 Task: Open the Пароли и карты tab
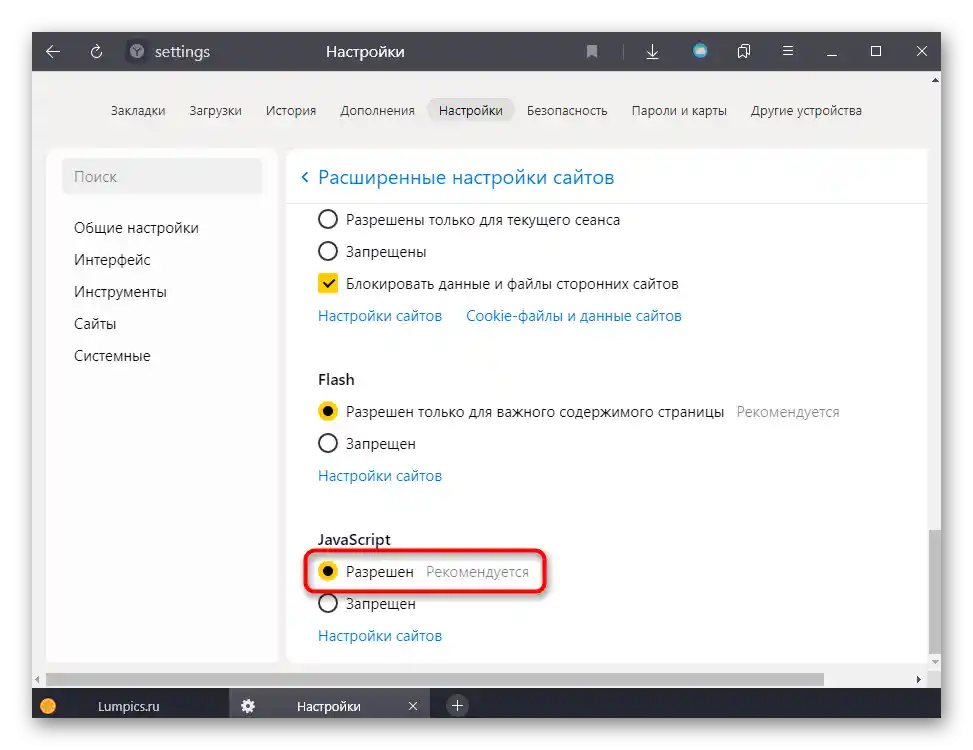[x=679, y=110]
